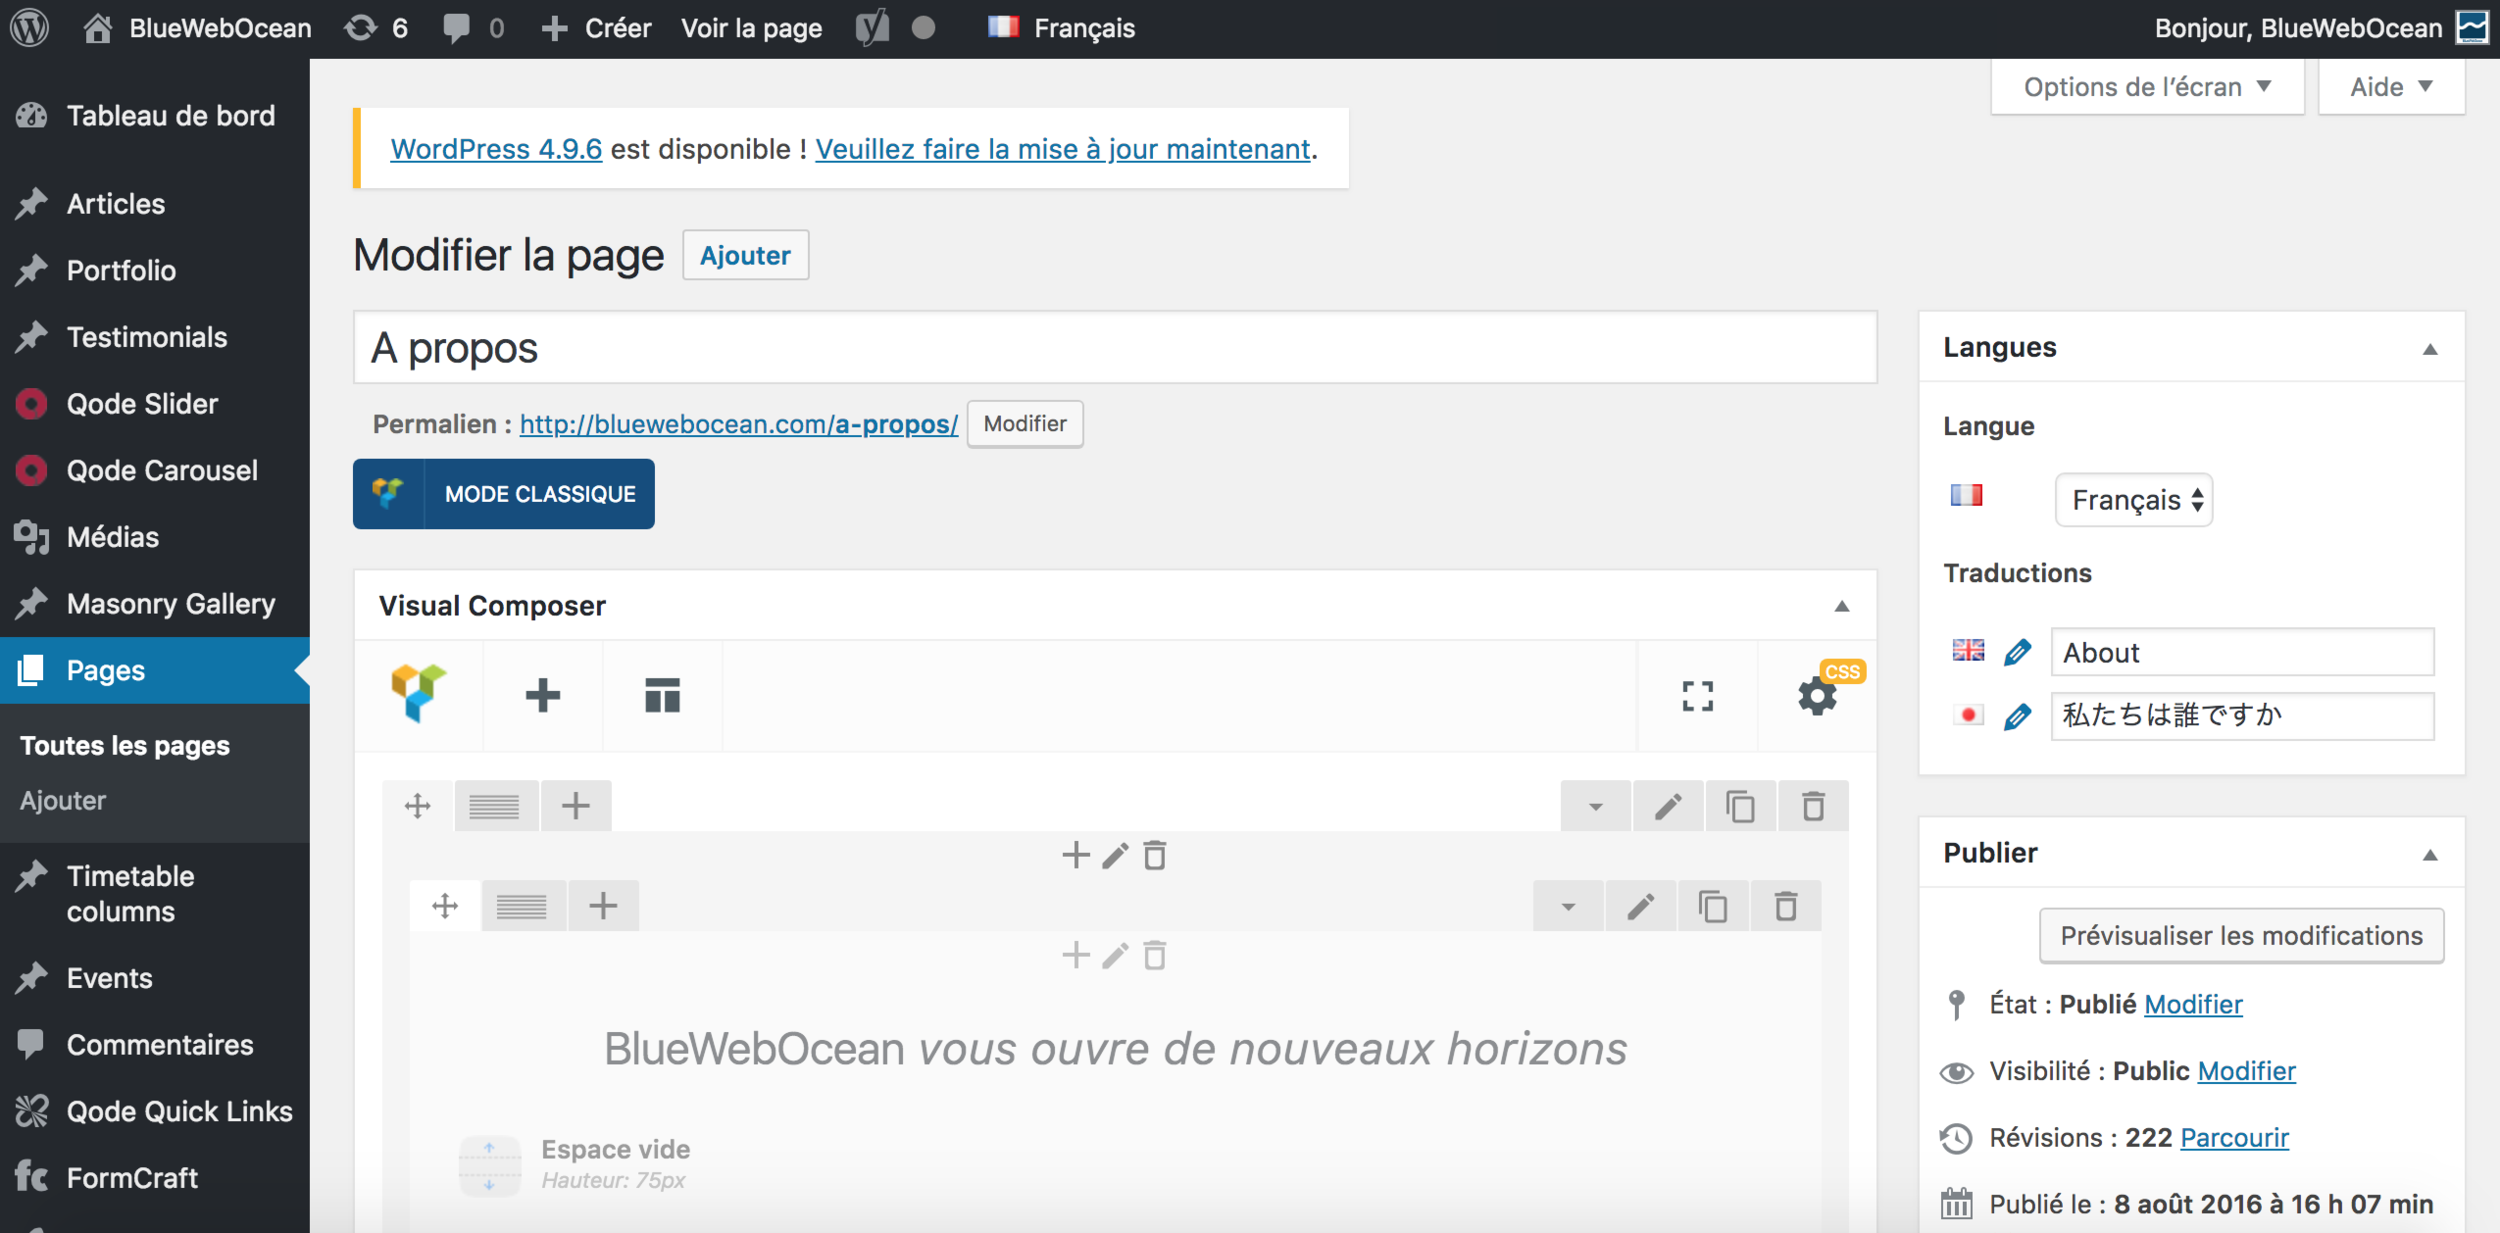The image size is (2500, 1233).
Task: Click the first row's clone icon
Action: point(1740,806)
